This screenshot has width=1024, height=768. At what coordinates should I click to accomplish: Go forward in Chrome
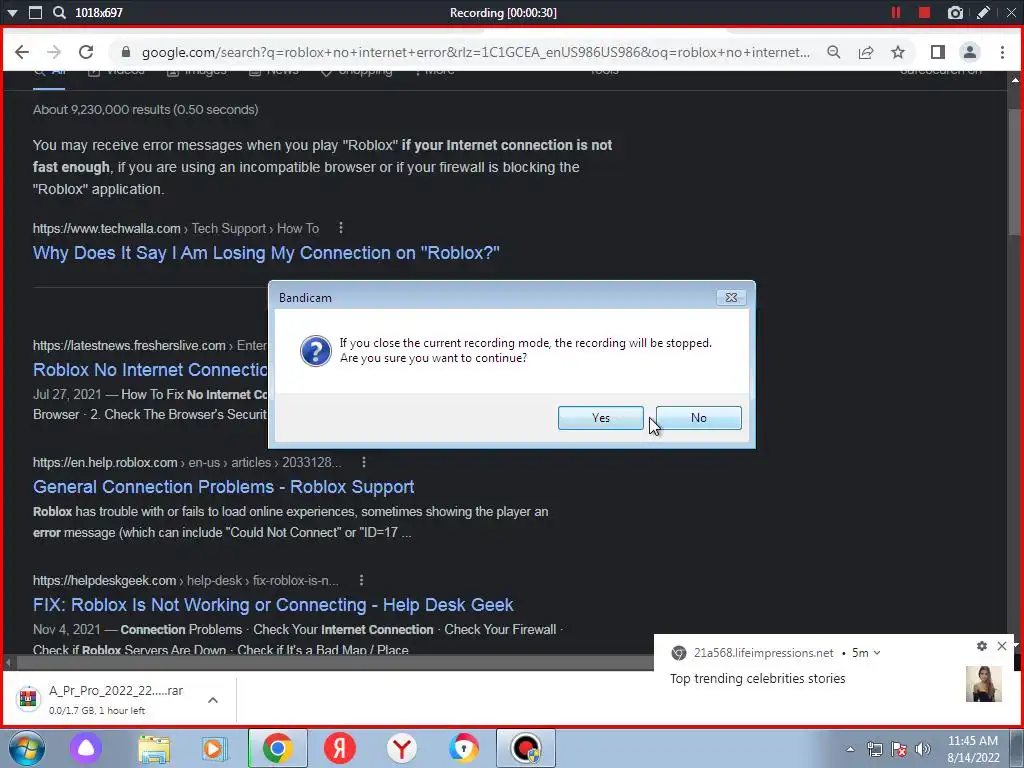tap(54, 52)
